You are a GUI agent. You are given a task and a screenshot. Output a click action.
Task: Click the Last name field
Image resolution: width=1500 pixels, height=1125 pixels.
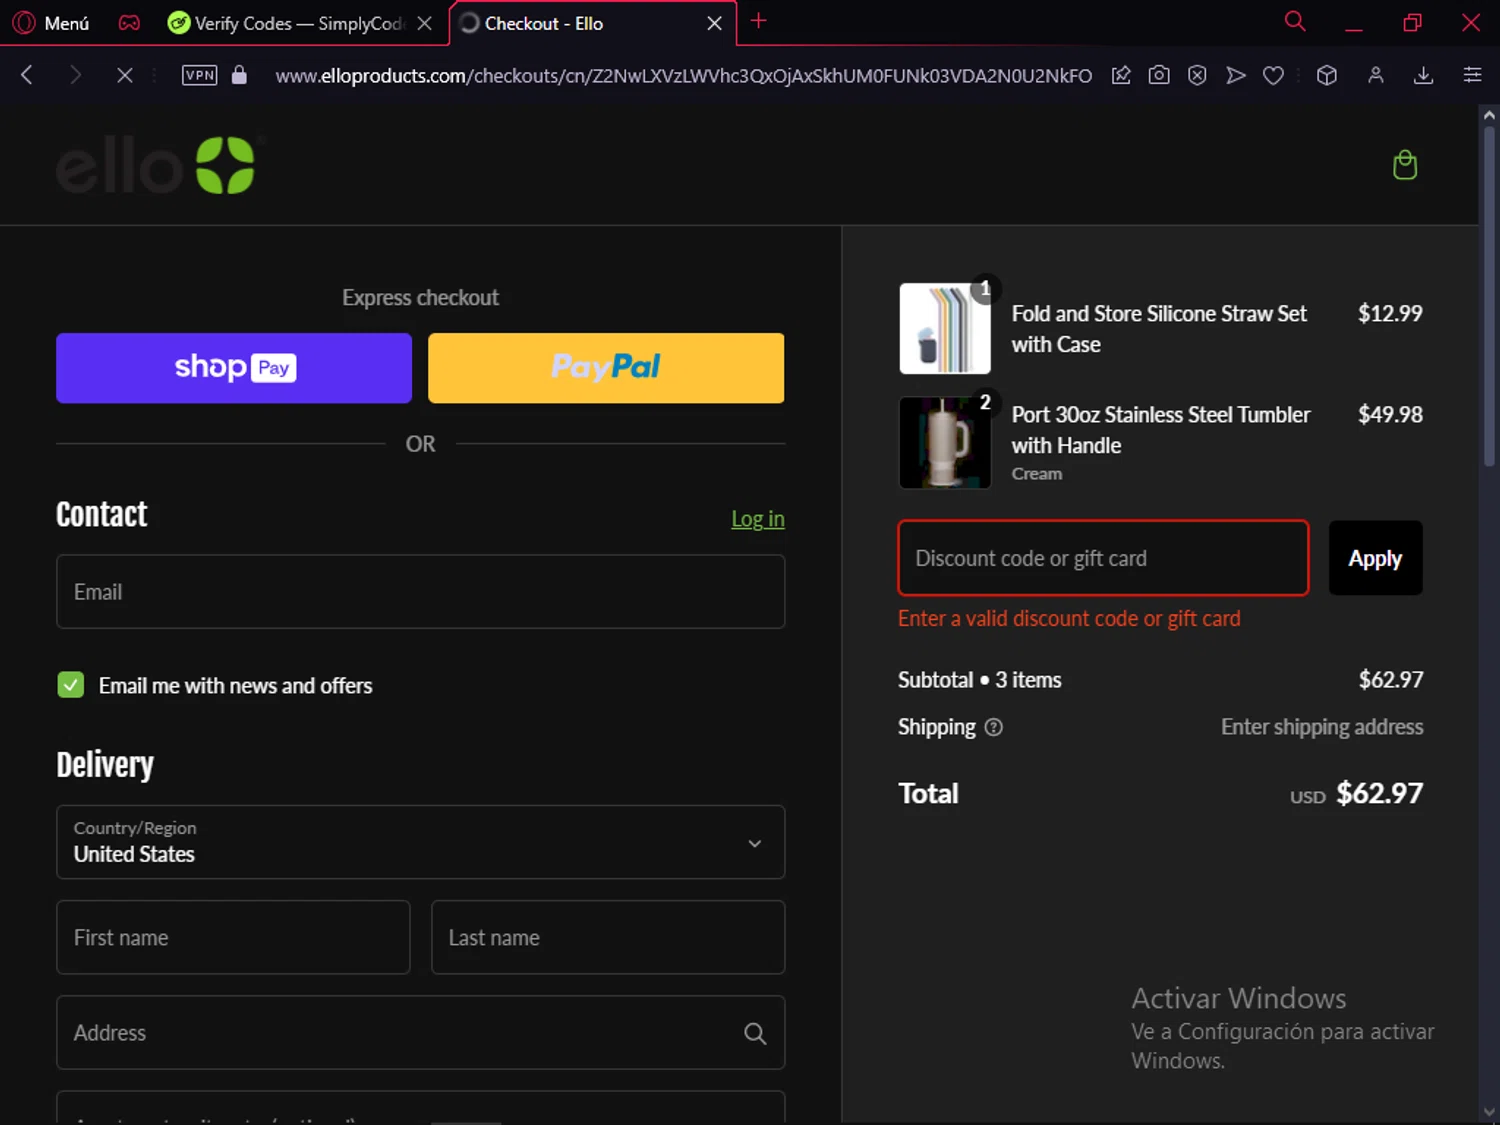point(608,937)
